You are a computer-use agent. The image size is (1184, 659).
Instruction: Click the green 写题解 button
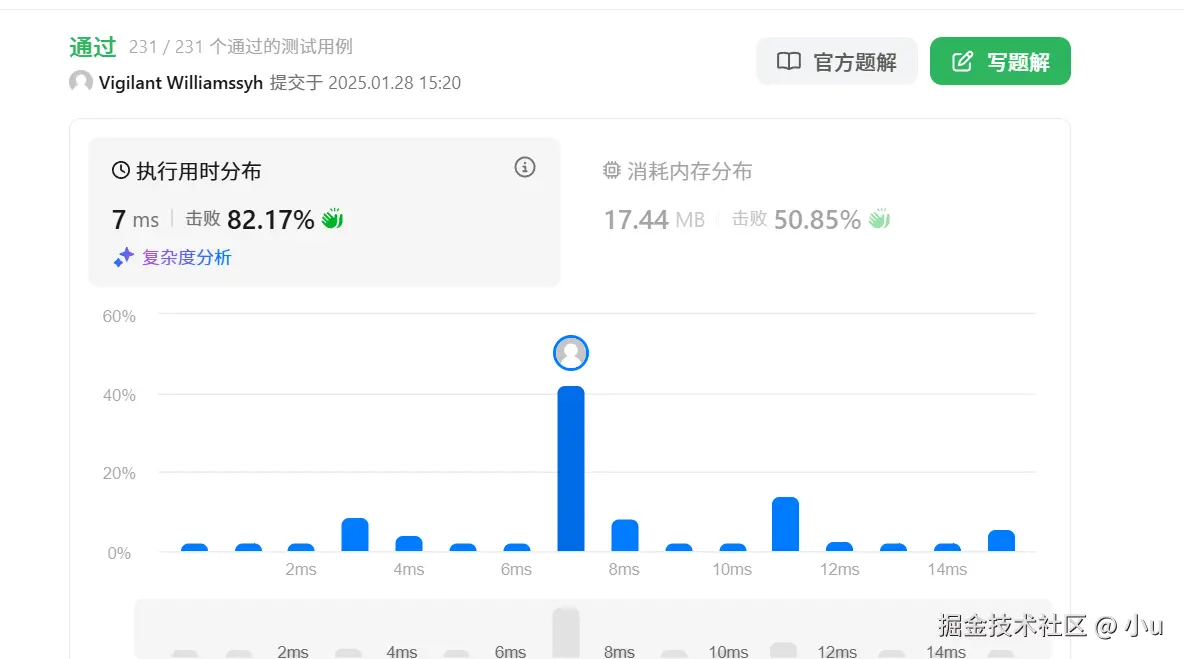(x=1000, y=61)
